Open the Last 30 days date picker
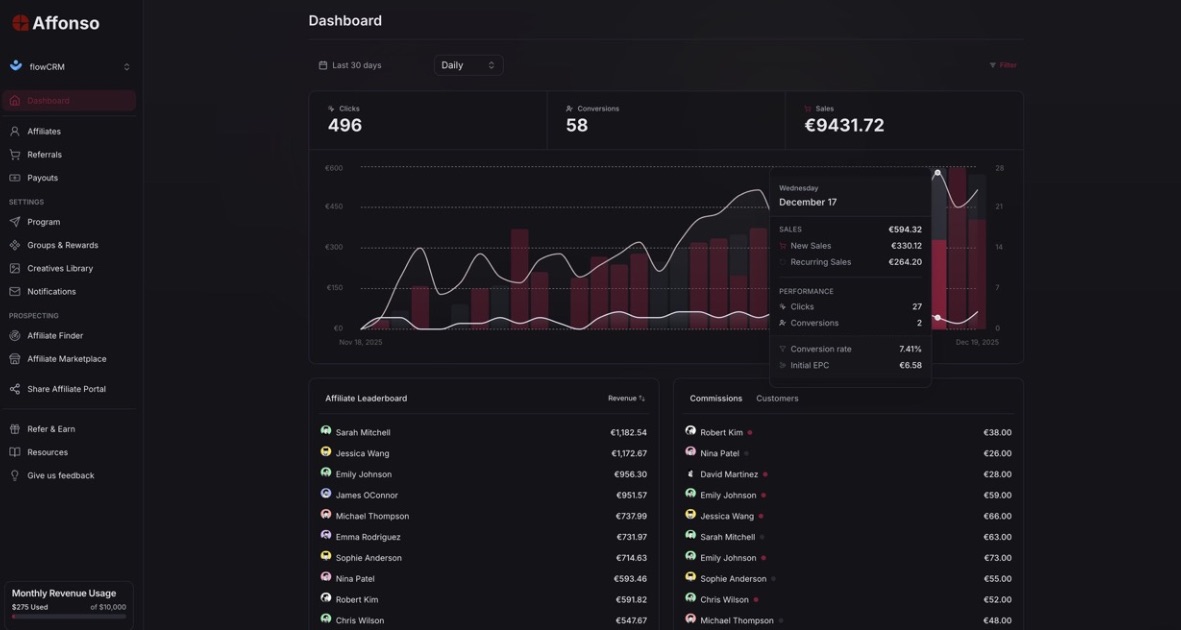 coord(350,65)
